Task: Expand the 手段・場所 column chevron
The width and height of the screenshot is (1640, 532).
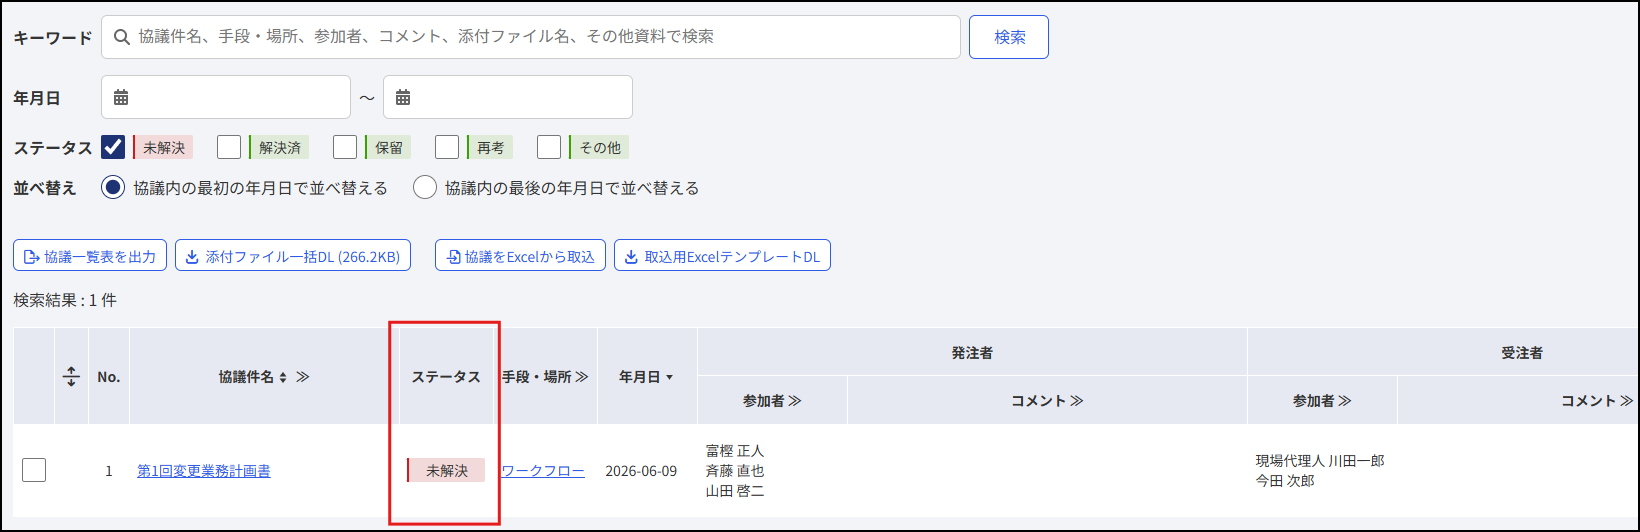Action: 582,377
